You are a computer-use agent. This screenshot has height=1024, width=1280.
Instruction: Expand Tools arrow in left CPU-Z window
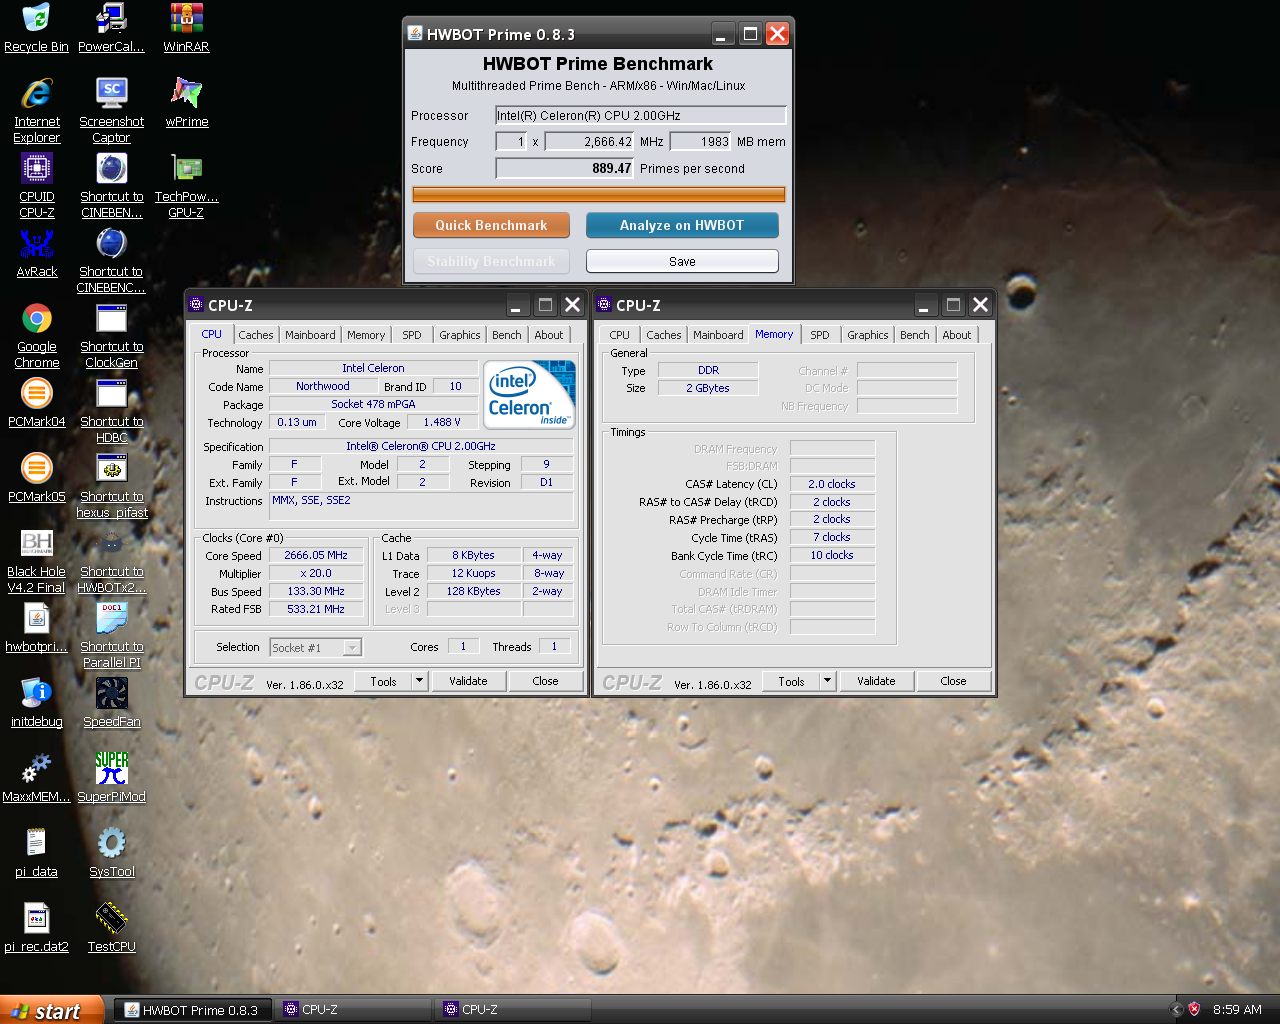(x=419, y=681)
